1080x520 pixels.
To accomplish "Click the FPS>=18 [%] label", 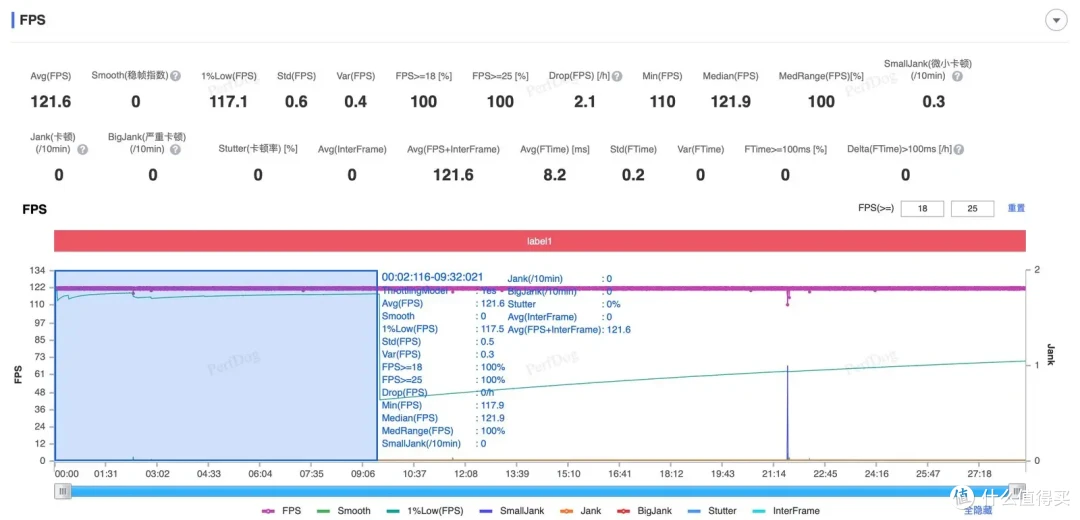I will 424,76.
